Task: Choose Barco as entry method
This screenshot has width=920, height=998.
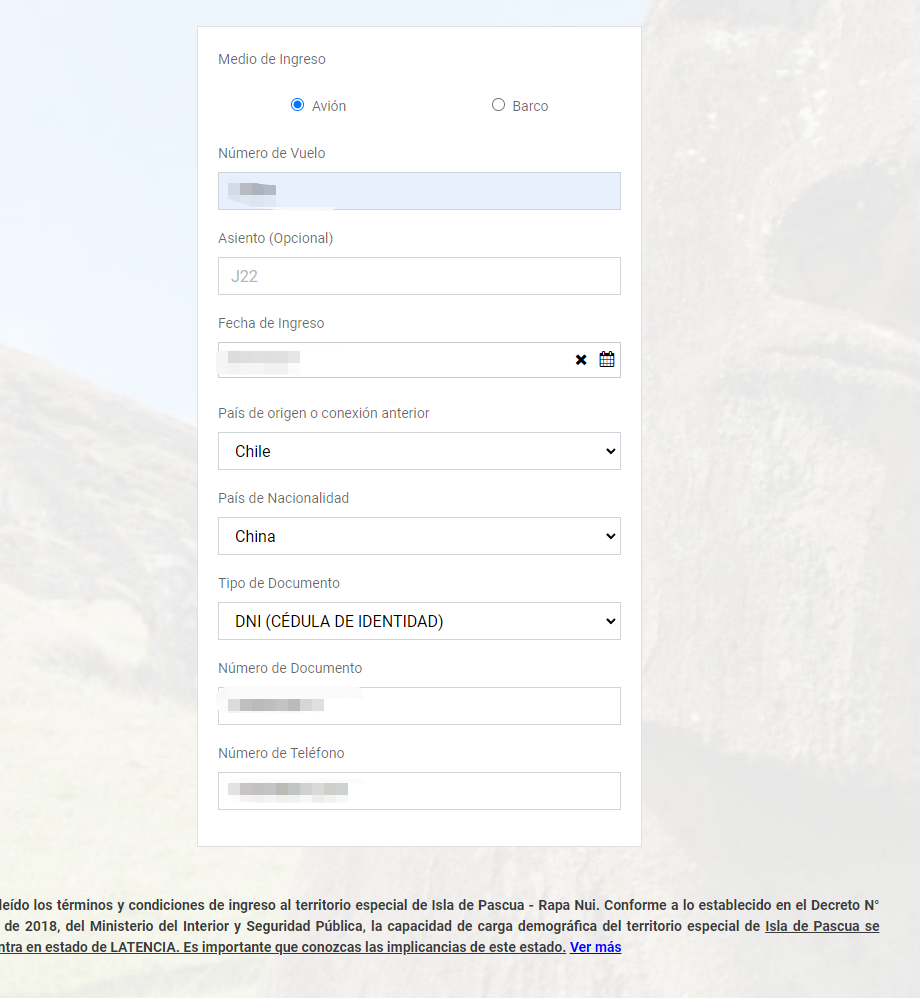Action: (498, 105)
